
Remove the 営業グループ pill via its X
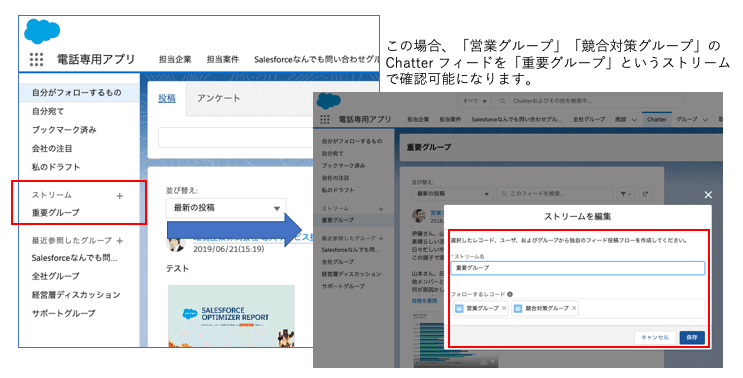tap(504, 308)
